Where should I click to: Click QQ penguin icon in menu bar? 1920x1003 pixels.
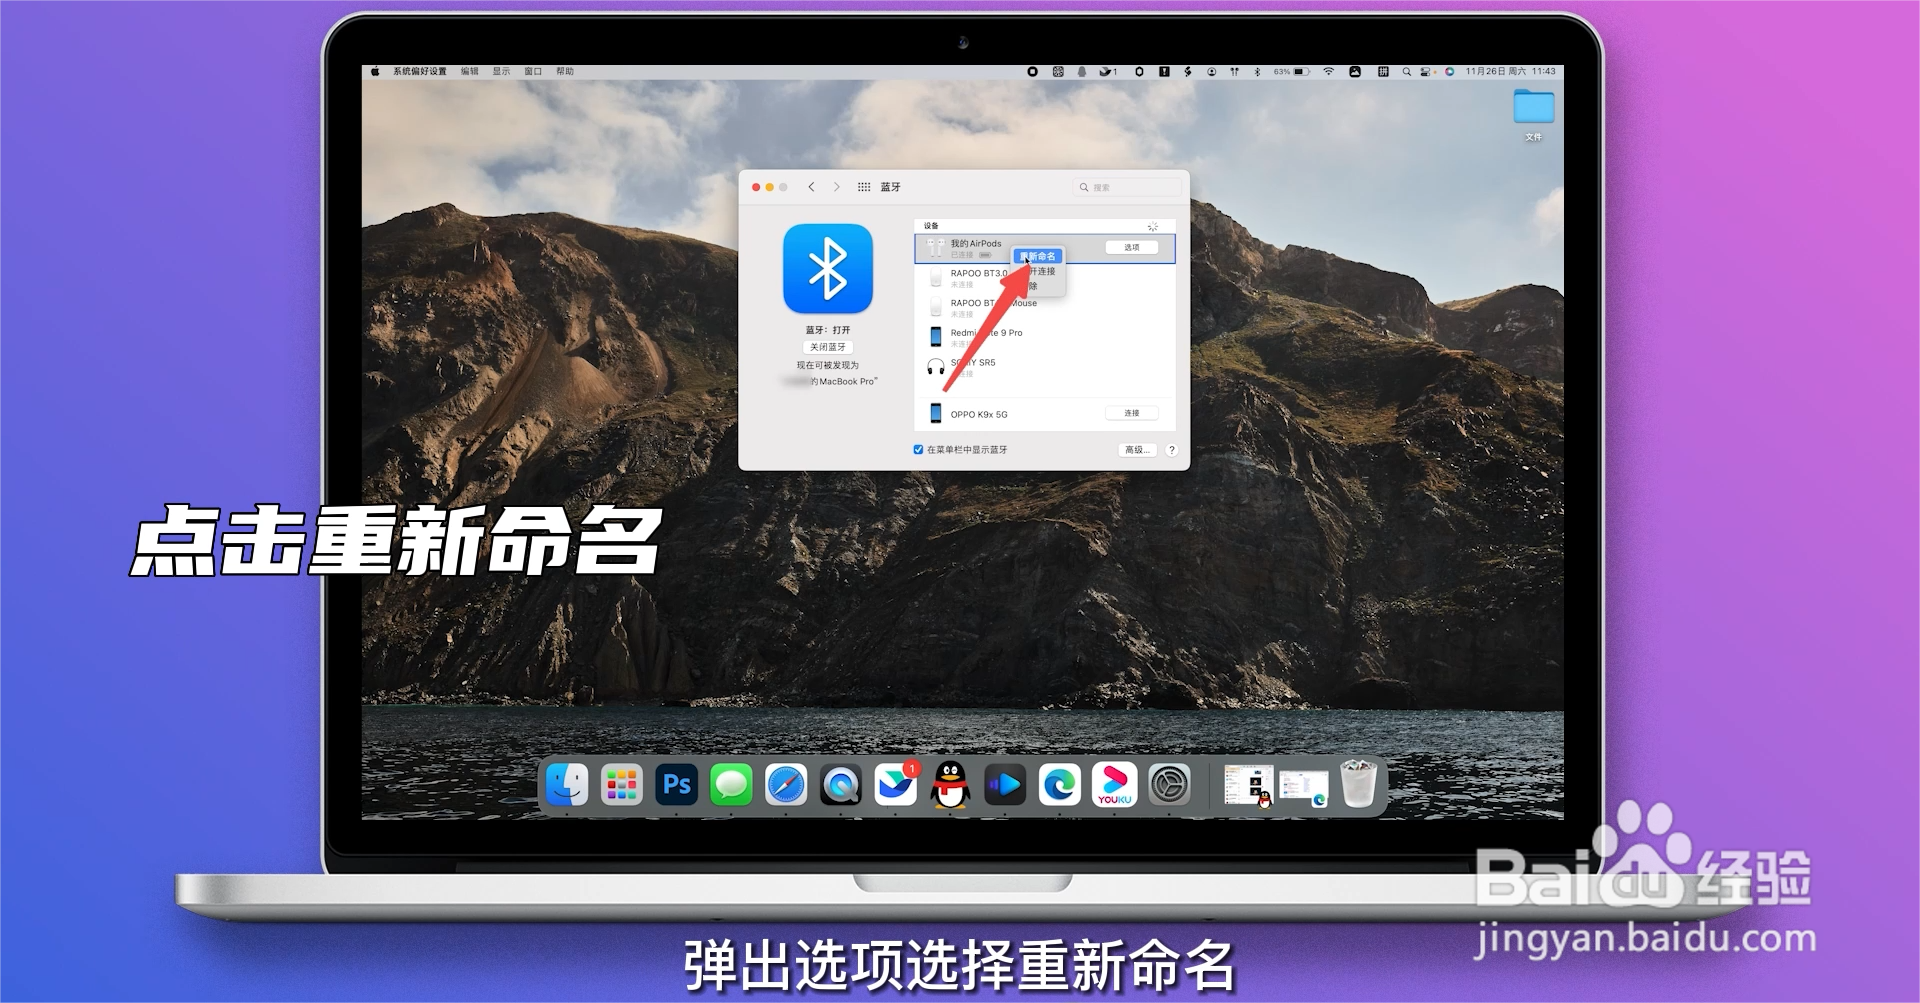[1081, 72]
